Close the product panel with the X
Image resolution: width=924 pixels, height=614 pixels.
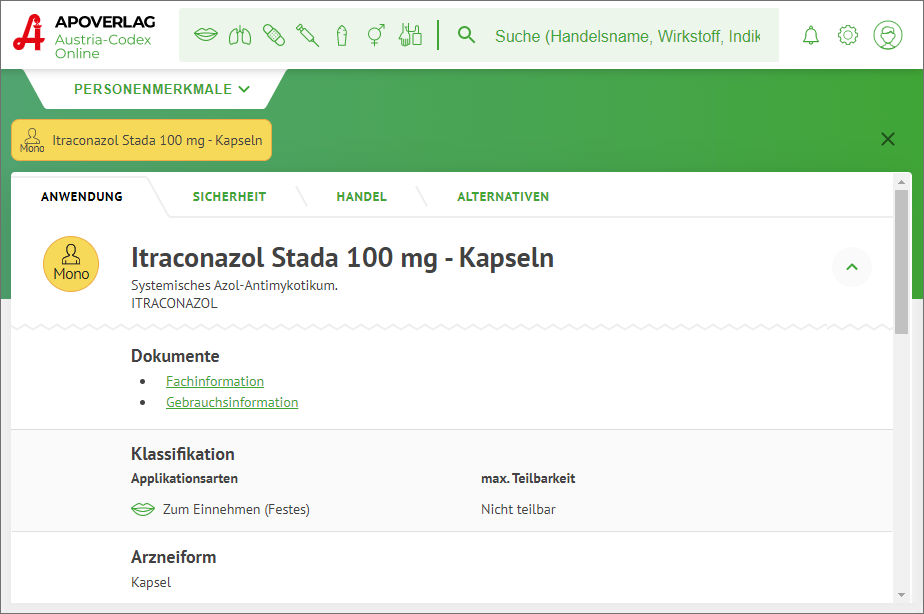888,140
